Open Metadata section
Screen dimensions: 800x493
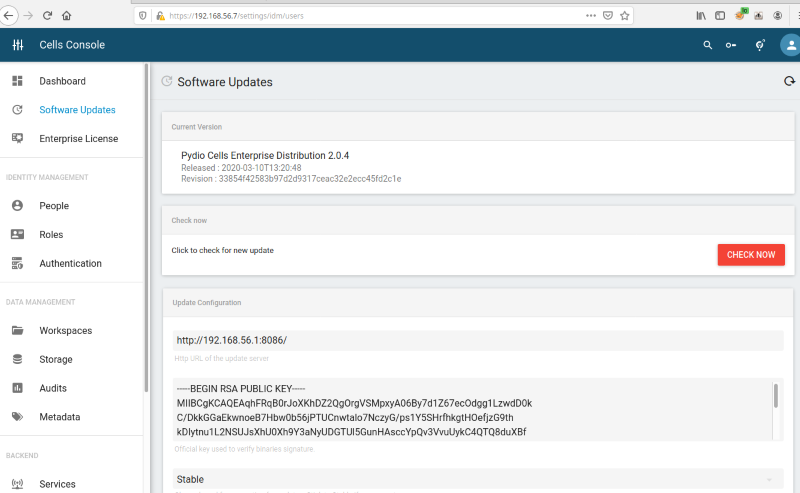[59, 417]
